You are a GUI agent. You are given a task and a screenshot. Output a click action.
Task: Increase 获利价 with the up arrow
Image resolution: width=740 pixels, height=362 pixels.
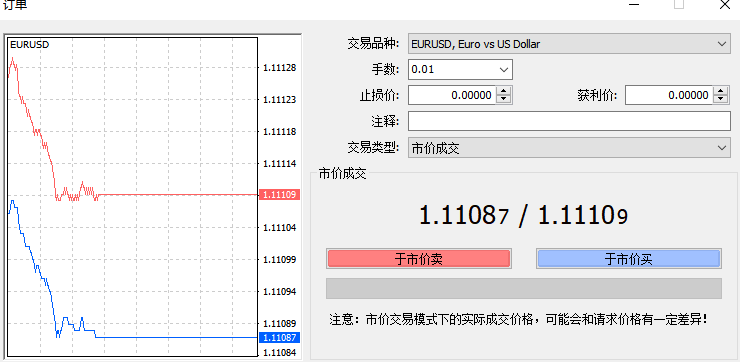[x=720, y=91]
